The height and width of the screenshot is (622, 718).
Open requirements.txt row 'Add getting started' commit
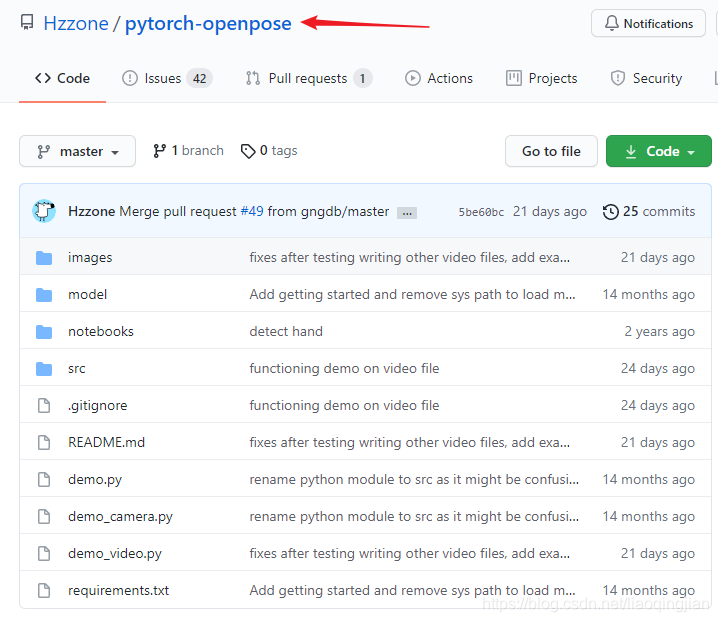[413, 590]
